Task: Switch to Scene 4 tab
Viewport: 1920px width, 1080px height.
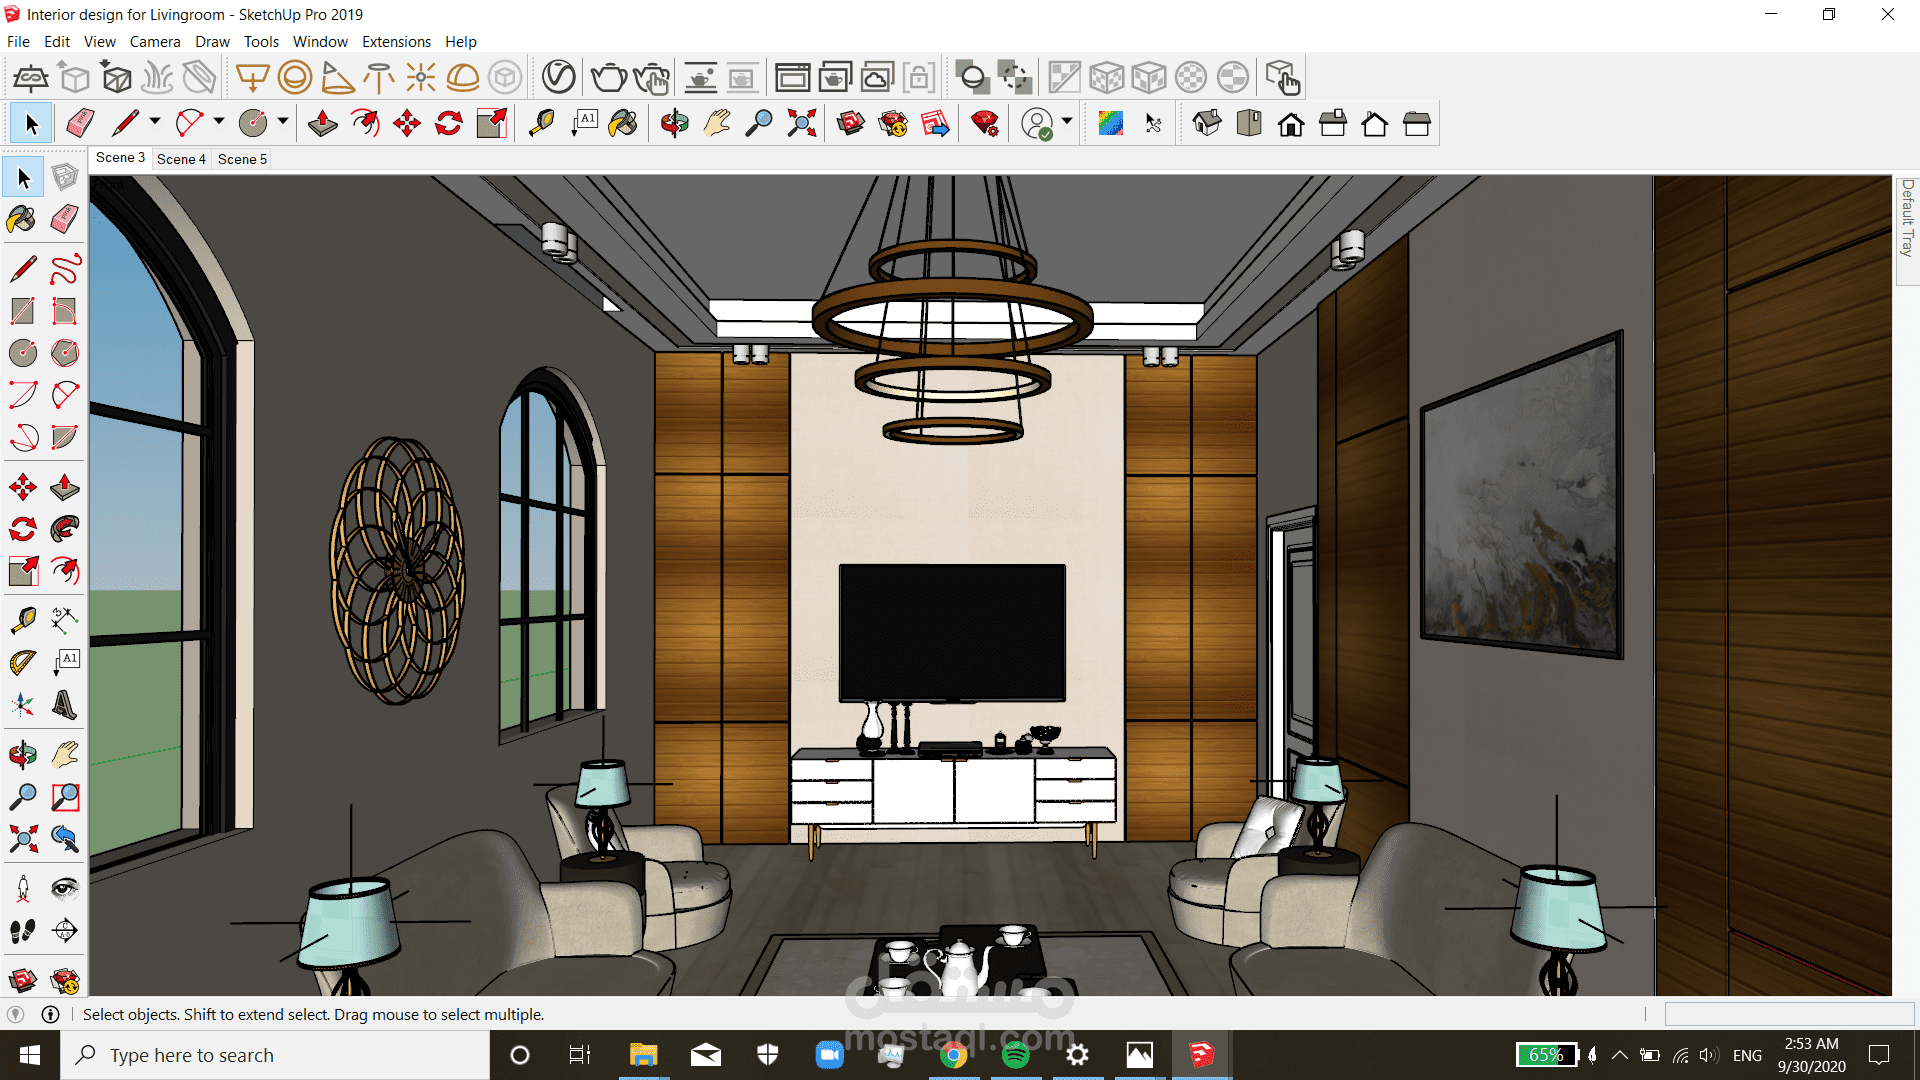Action: click(181, 158)
